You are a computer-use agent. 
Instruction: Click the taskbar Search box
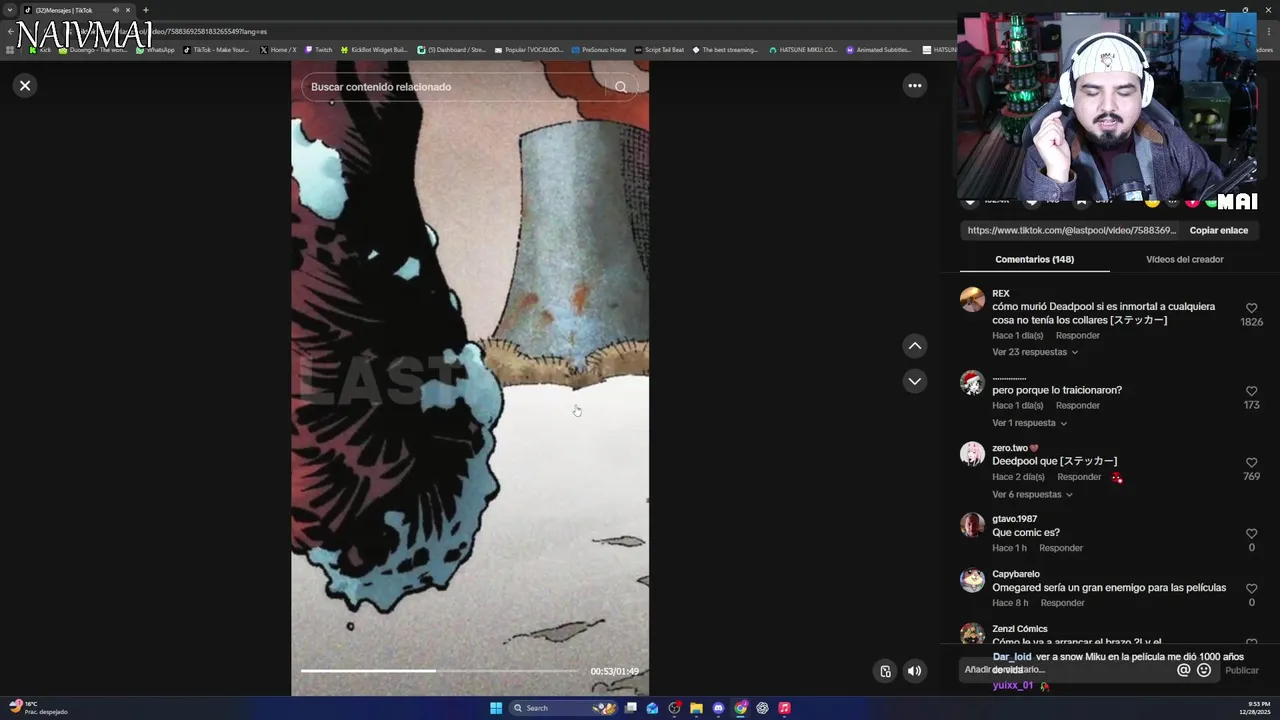563,708
